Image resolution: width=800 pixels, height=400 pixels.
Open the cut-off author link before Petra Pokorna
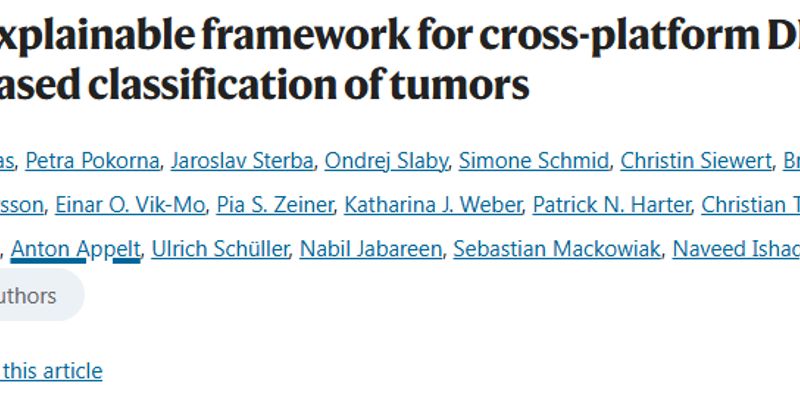pyautogui.click(x=7, y=161)
